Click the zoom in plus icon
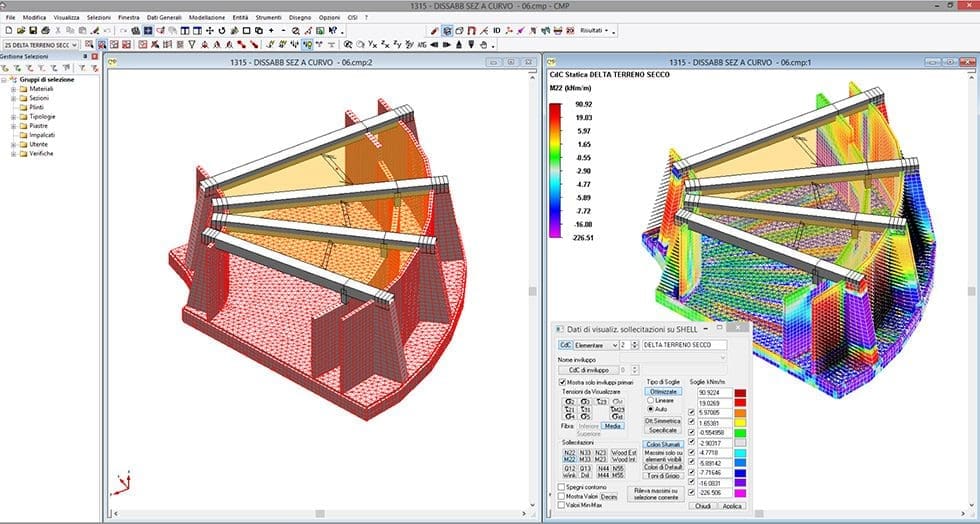The image size is (980, 524). click(270, 31)
